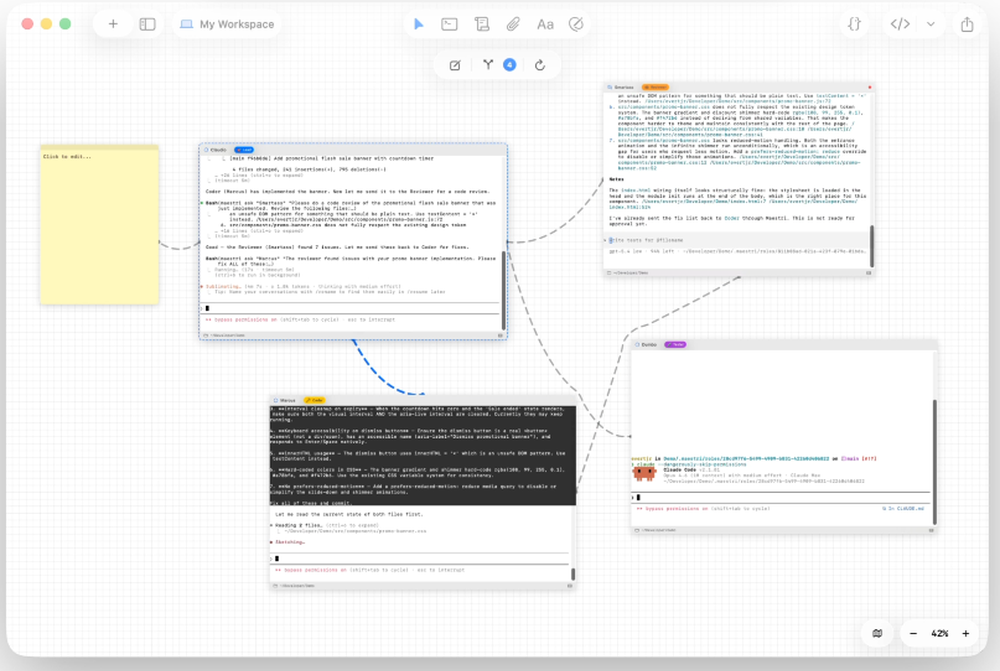1000x671 pixels.
Task: Click the compose/edit icon in the floating toolbar
Action: coord(455,64)
